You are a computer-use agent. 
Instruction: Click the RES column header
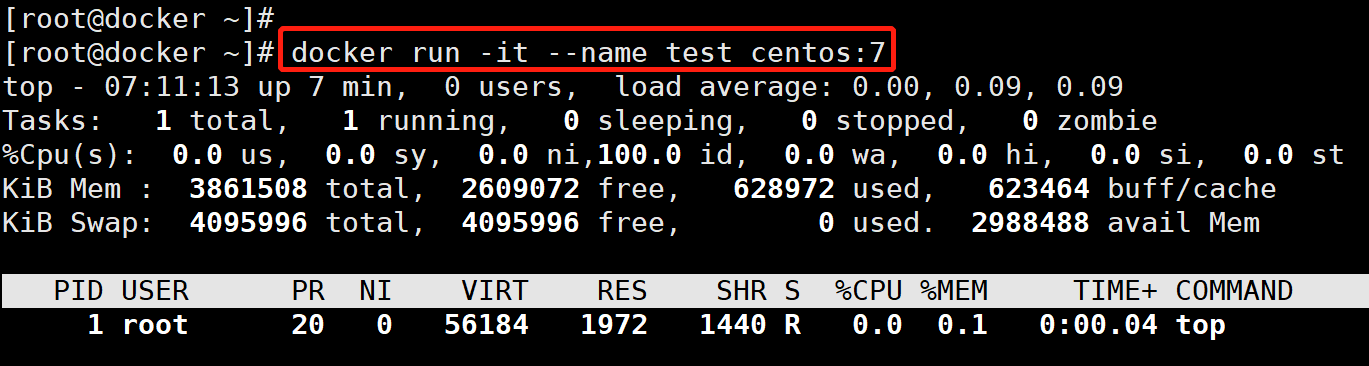click(x=622, y=291)
